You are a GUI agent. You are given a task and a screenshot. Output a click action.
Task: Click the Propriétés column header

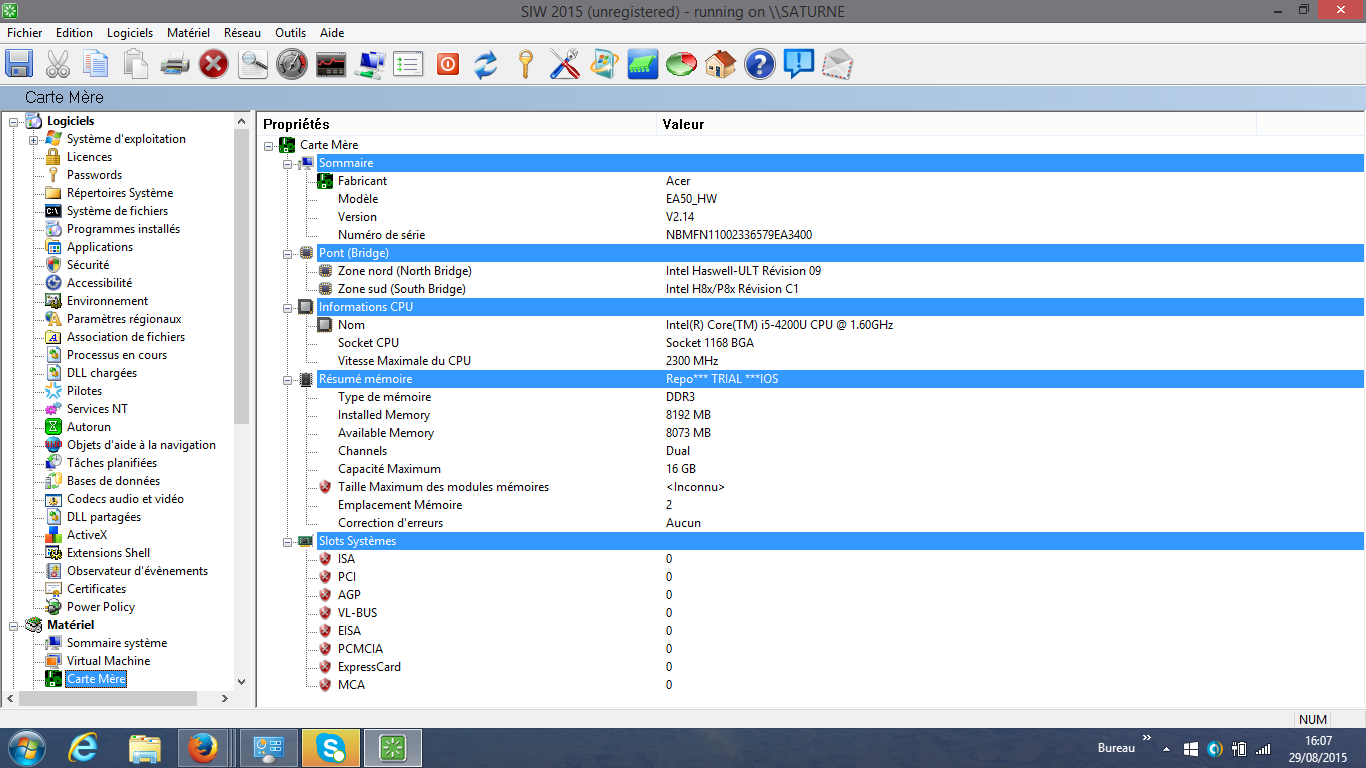tap(457, 124)
